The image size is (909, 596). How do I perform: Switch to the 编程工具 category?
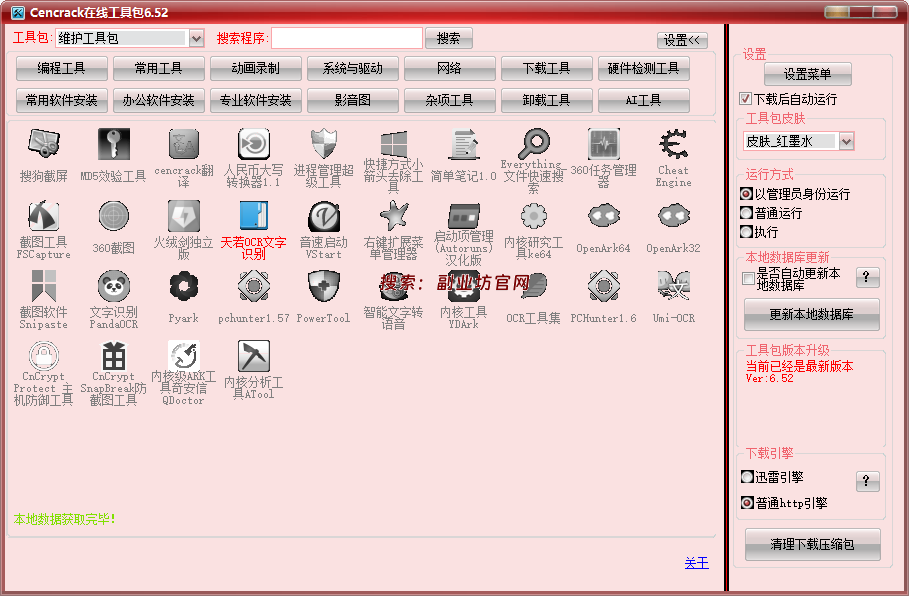[x=61, y=68]
